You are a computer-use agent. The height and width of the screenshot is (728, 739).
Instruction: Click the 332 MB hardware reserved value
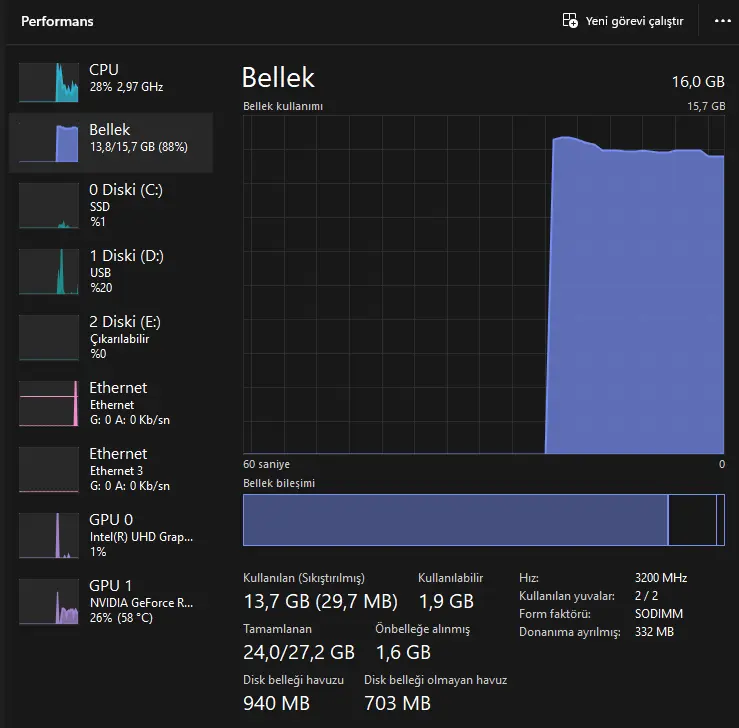654,632
